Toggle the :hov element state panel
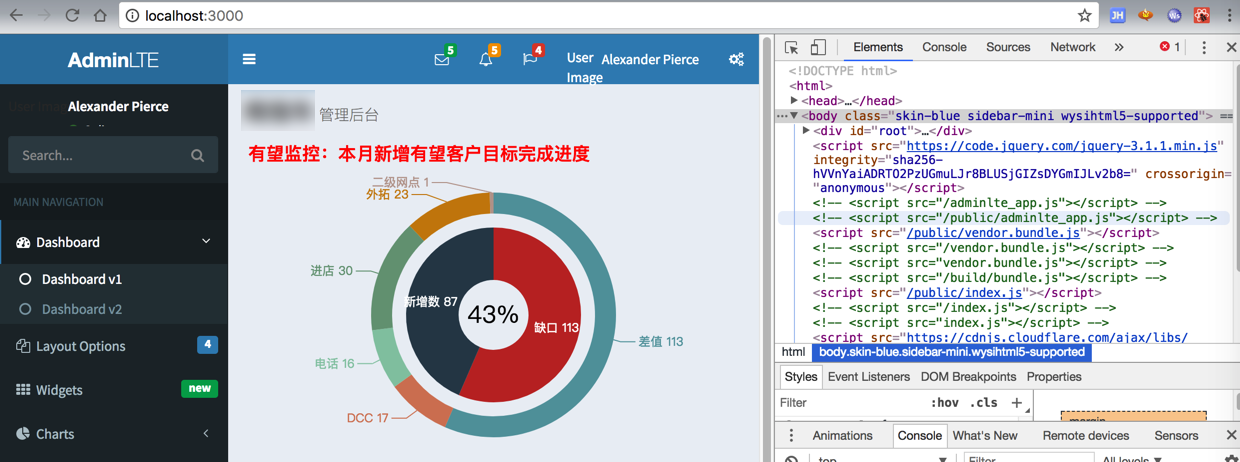This screenshot has height=462, width=1240. pos(944,402)
